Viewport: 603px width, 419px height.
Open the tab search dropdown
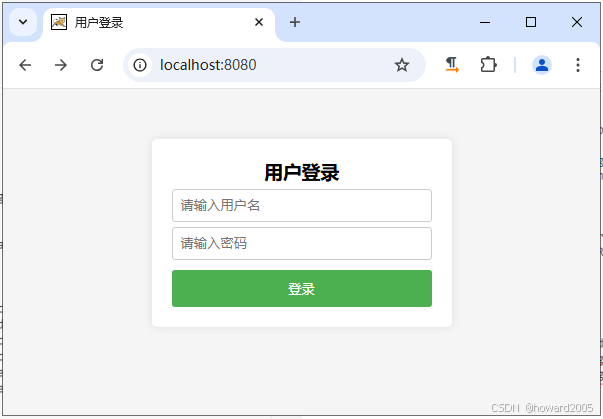pyautogui.click(x=23, y=22)
